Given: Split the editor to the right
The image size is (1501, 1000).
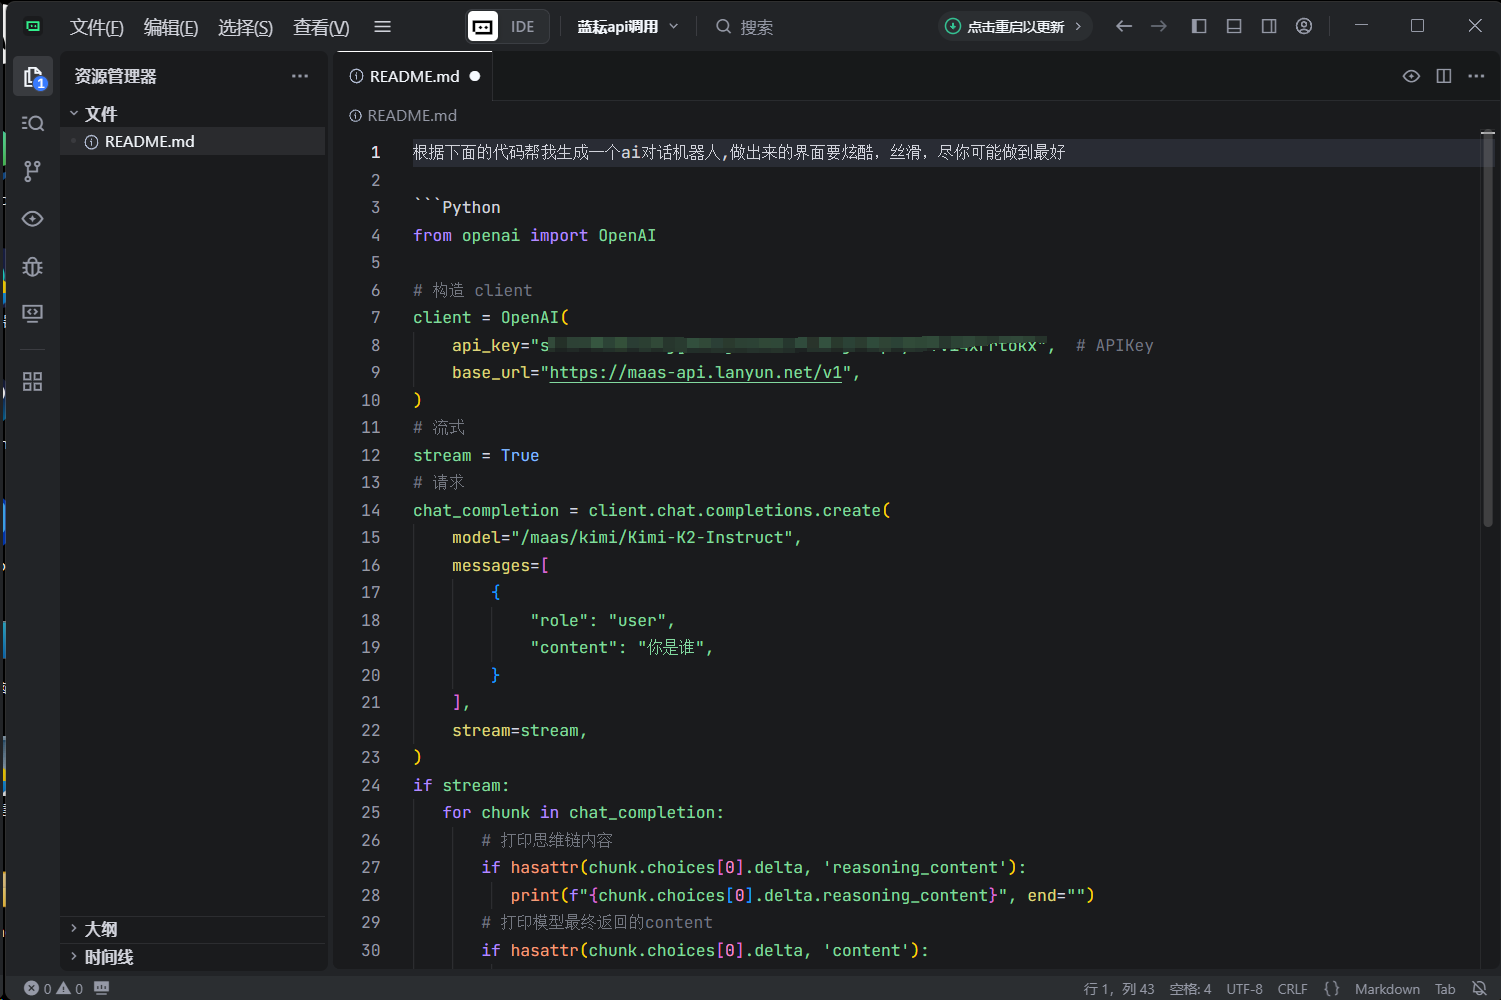Looking at the screenshot, I should point(1444,76).
